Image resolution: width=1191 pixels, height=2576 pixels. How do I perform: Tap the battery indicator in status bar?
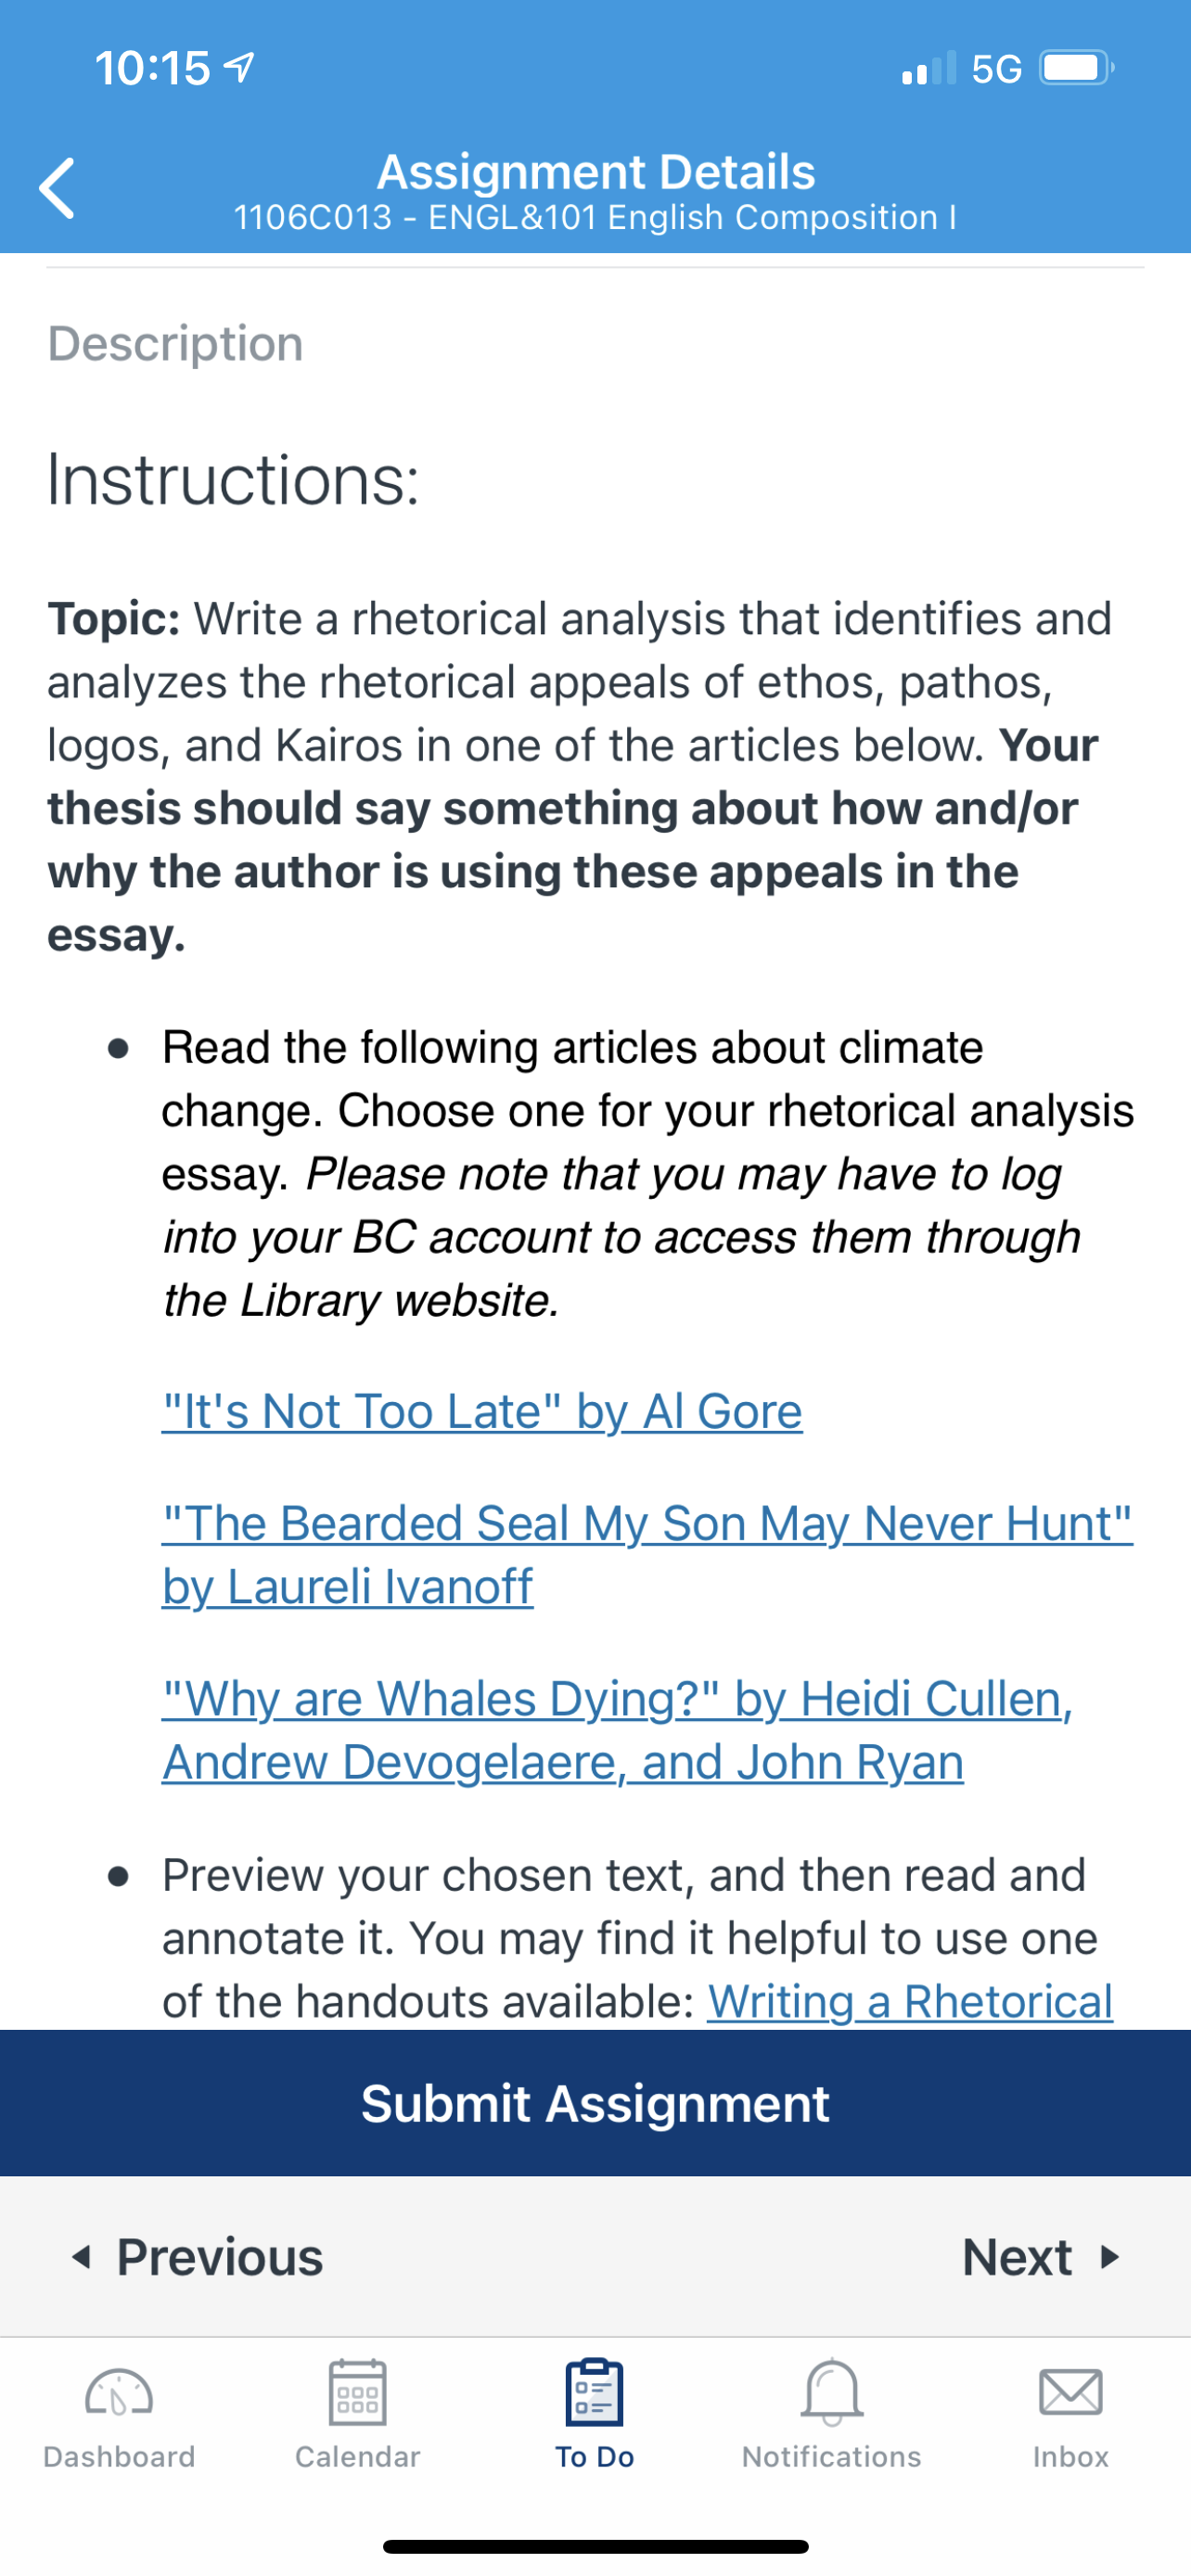click(x=1077, y=68)
